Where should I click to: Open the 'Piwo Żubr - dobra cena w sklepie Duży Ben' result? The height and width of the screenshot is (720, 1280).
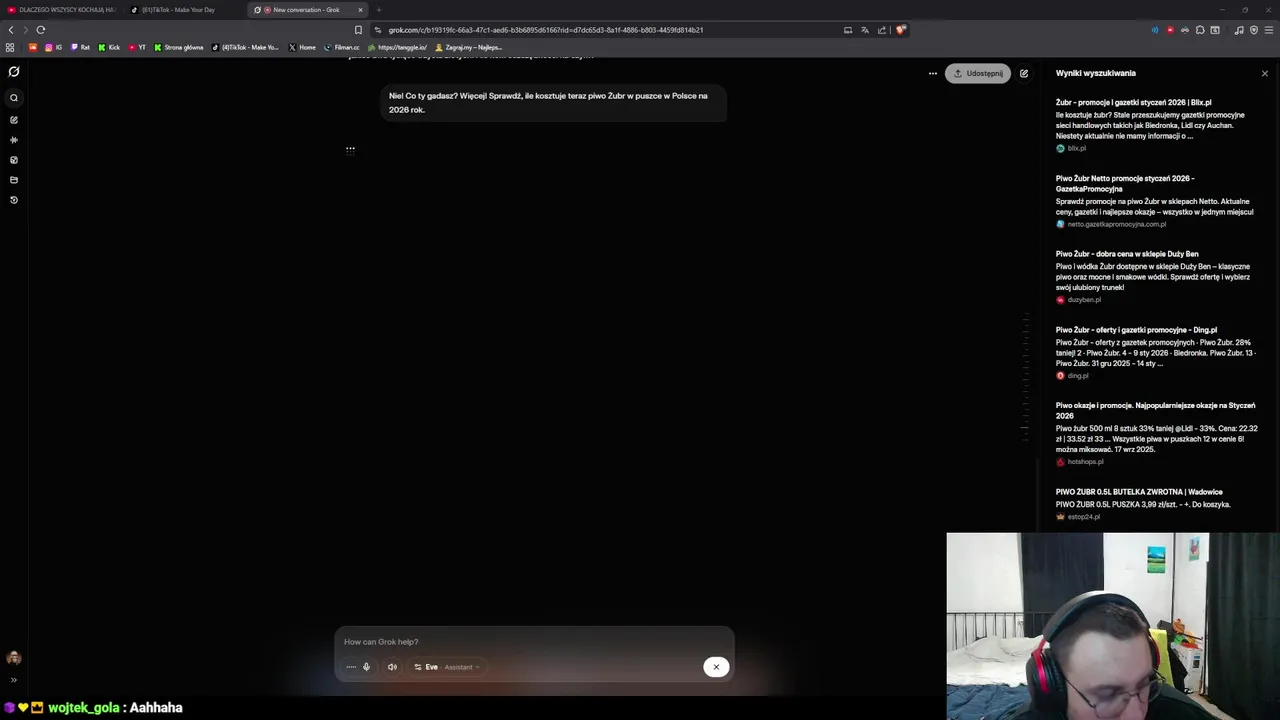(x=1127, y=254)
